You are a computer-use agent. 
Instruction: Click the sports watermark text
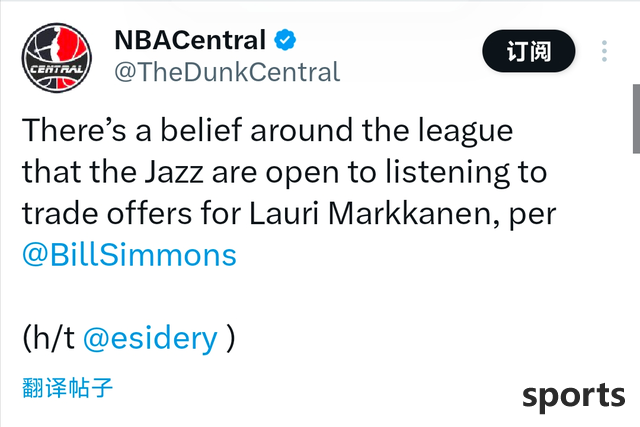(573, 396)
